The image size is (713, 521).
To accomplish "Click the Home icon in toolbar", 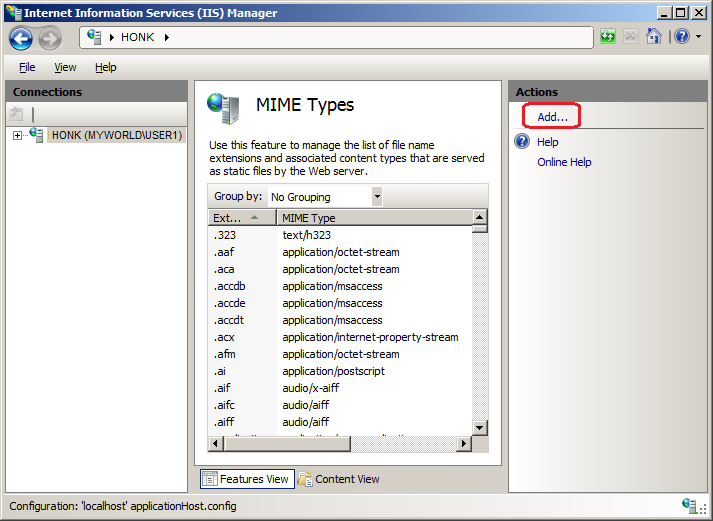I will (654, 37).
